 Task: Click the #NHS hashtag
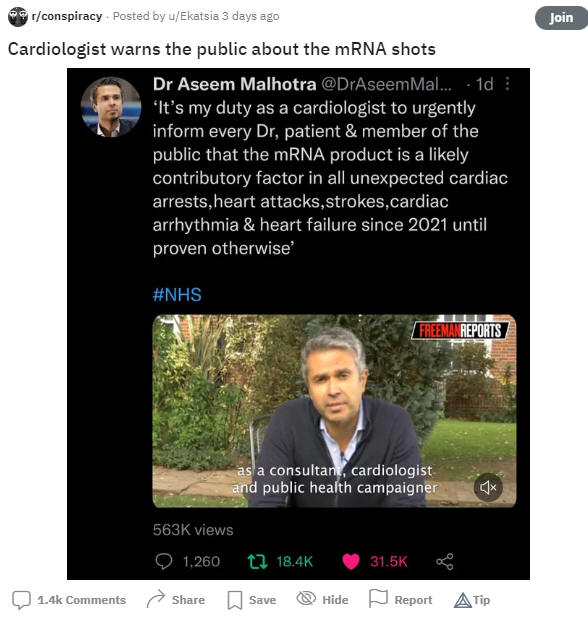click(x=177, y=295)
